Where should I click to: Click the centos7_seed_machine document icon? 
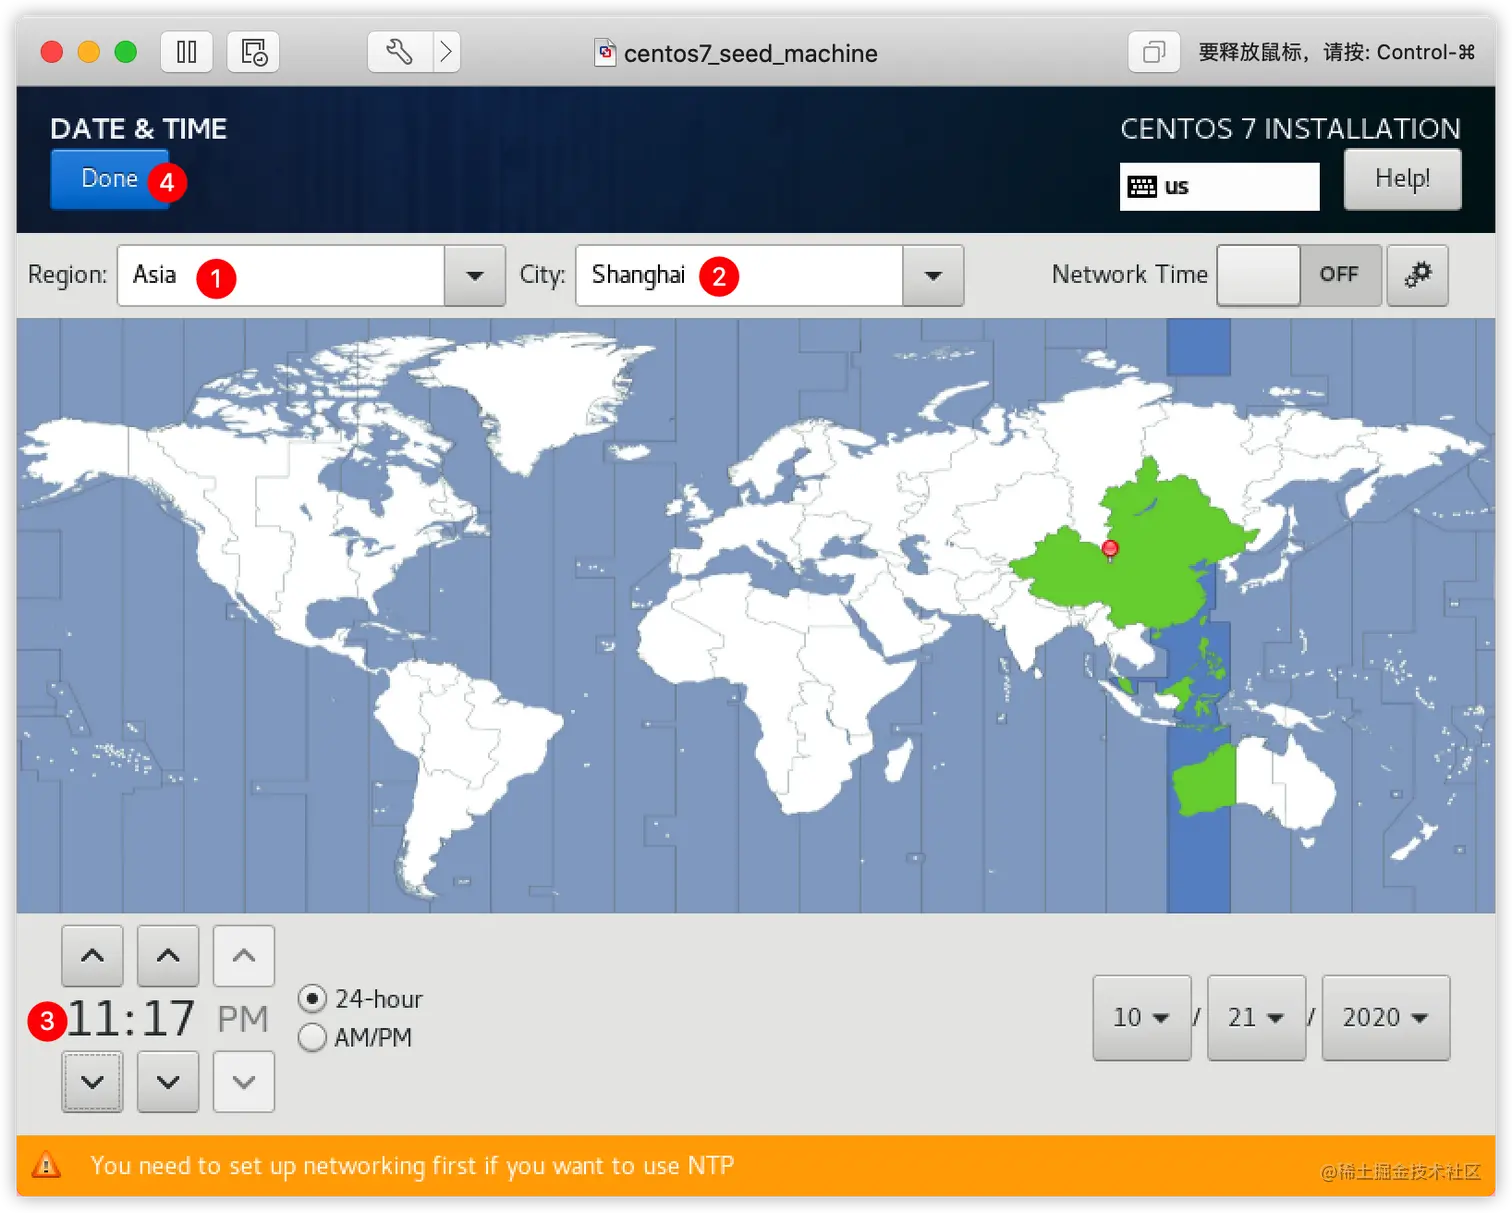pyautogui.click(x=605, y=52)
